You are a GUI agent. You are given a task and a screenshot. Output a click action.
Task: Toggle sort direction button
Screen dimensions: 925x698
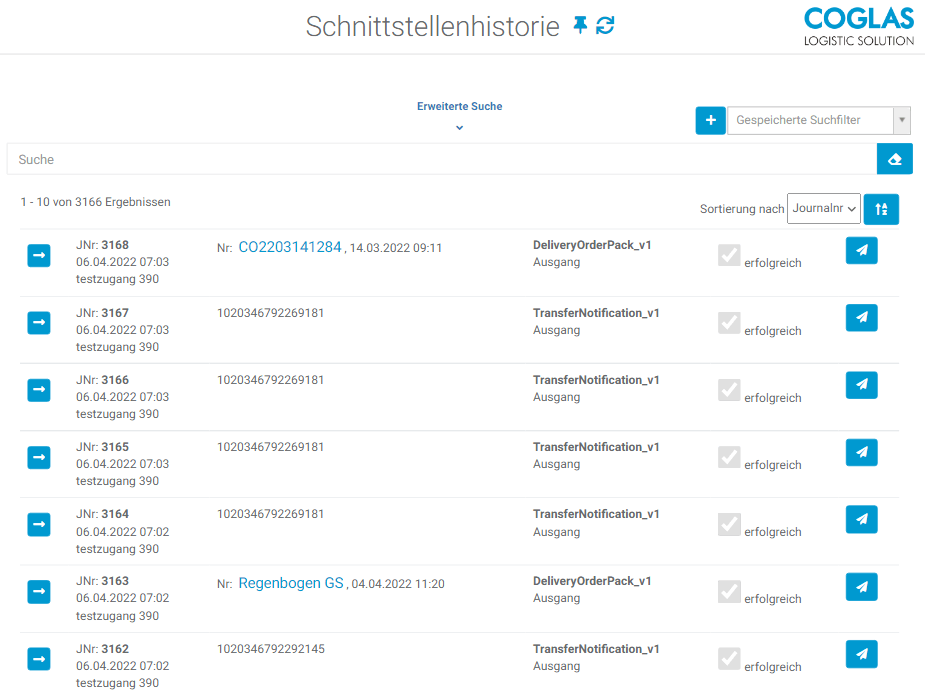coord(881,209)
